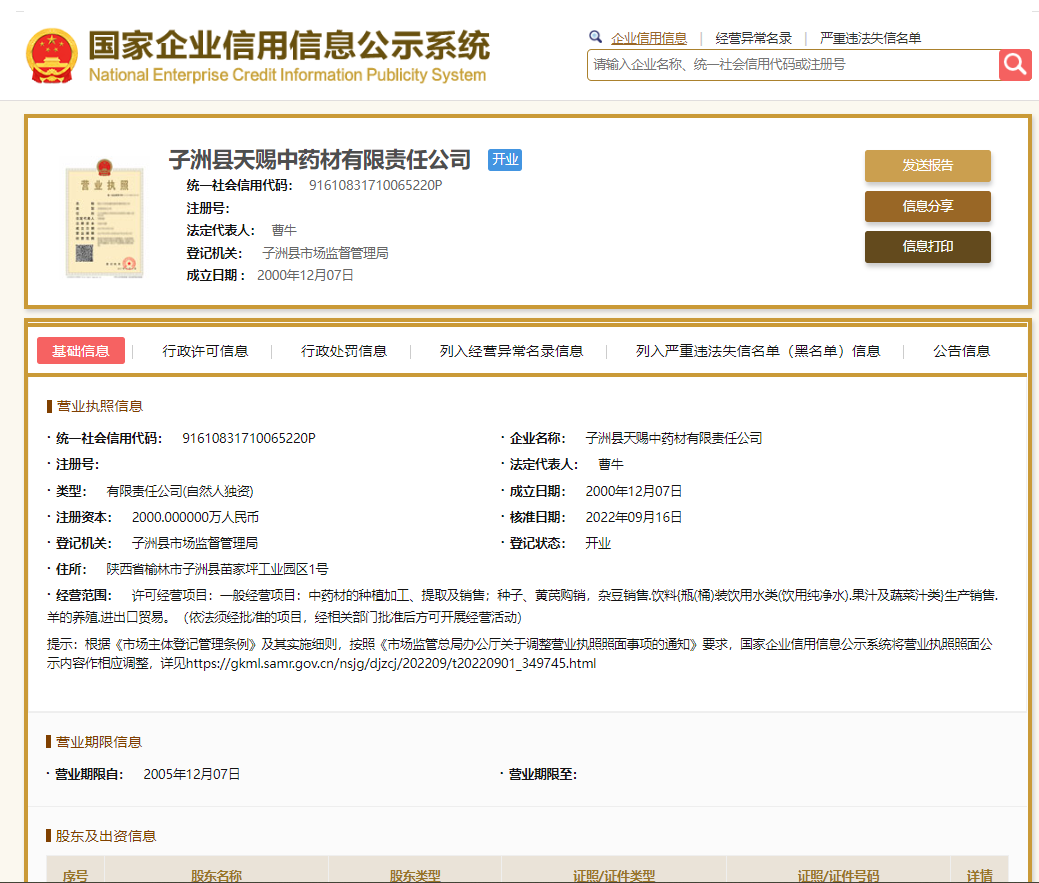Open the 行政处罚信息 tab

(344, 351)
